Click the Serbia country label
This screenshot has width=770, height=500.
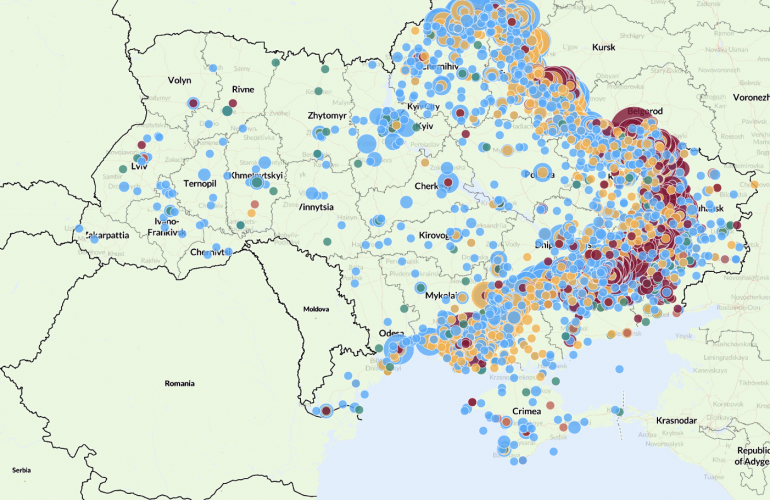pos(18,469)
